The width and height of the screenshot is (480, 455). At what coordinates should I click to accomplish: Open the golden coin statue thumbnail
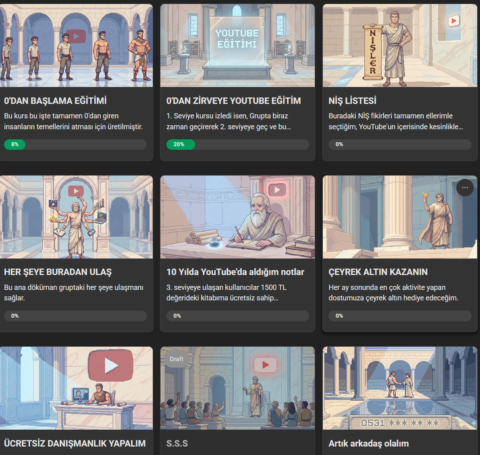pos(400,217)
